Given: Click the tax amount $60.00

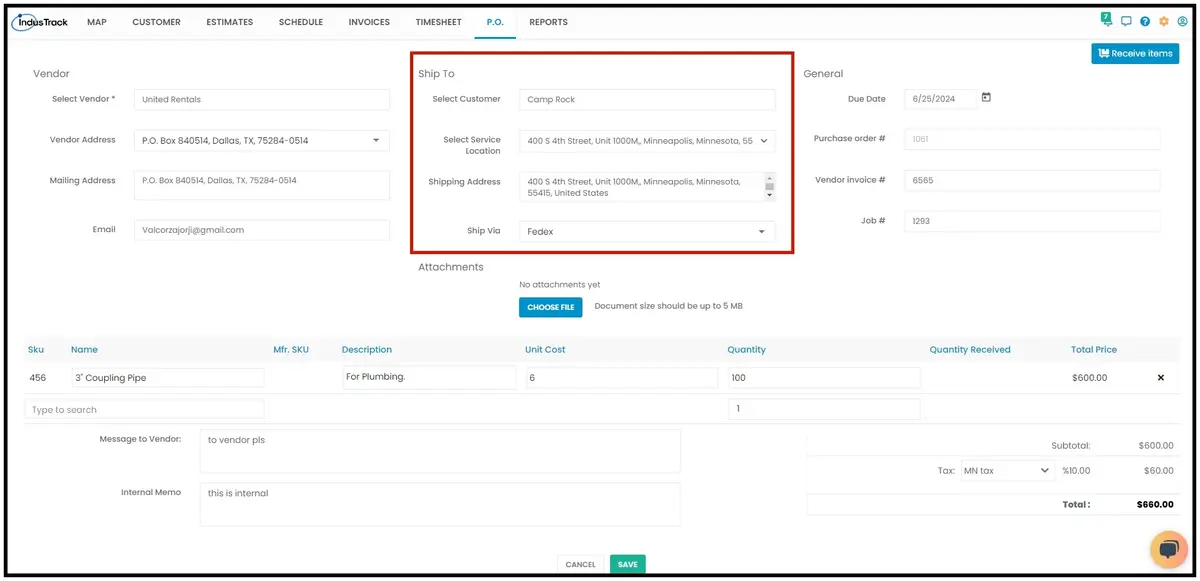Looking at the screenshot, I should 1159,470.
